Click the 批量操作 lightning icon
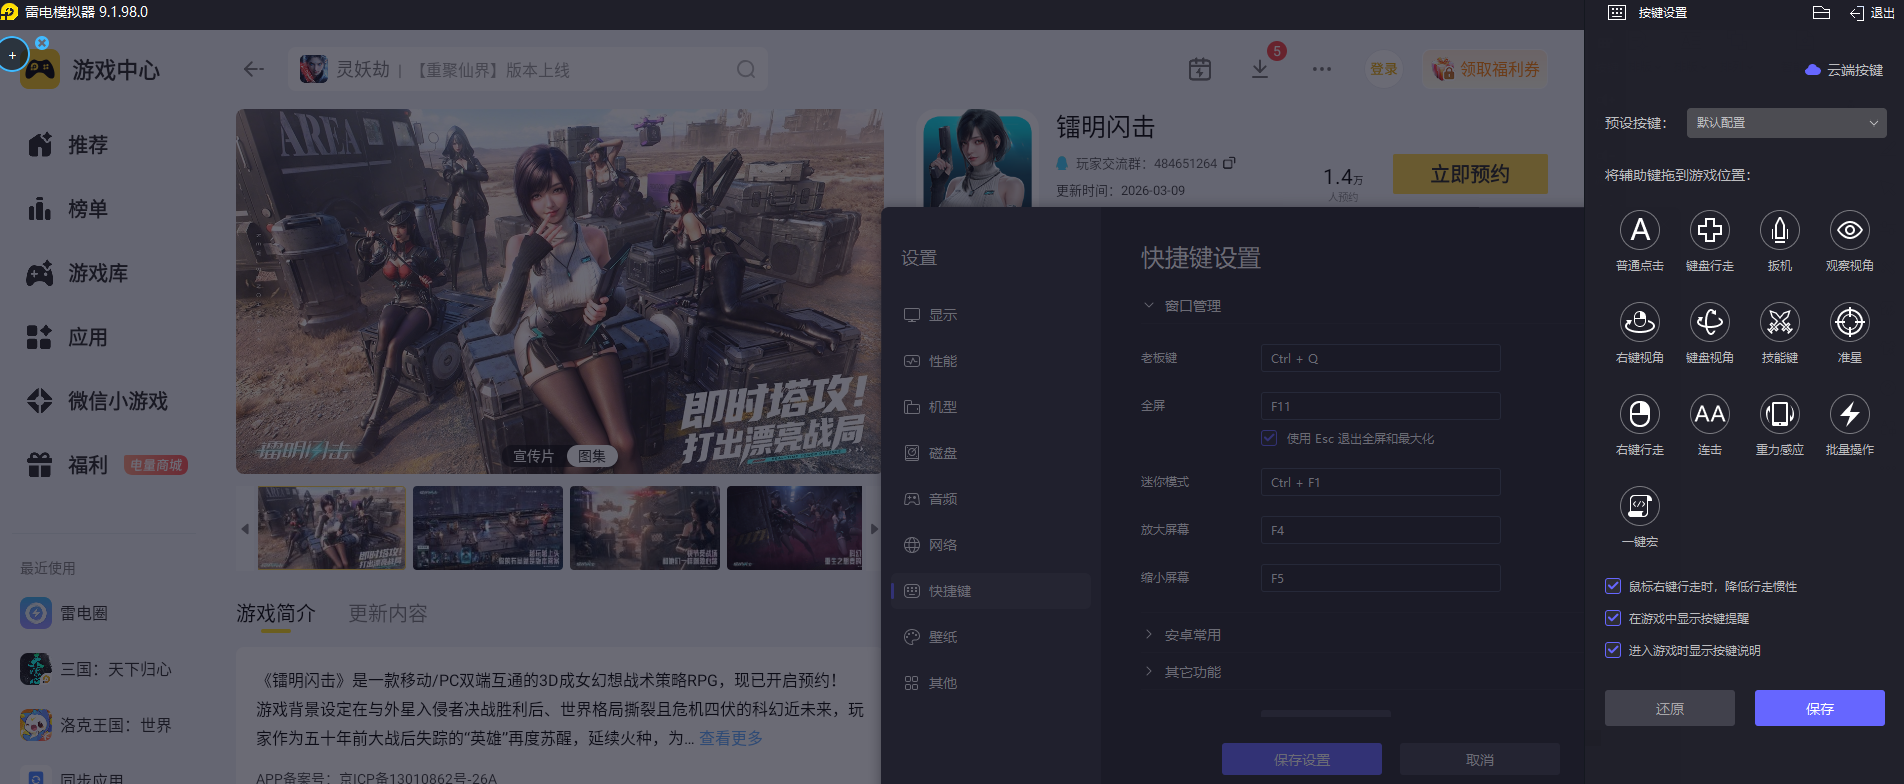Viewport: 1904px width, 784px height. click(1849, 415)
